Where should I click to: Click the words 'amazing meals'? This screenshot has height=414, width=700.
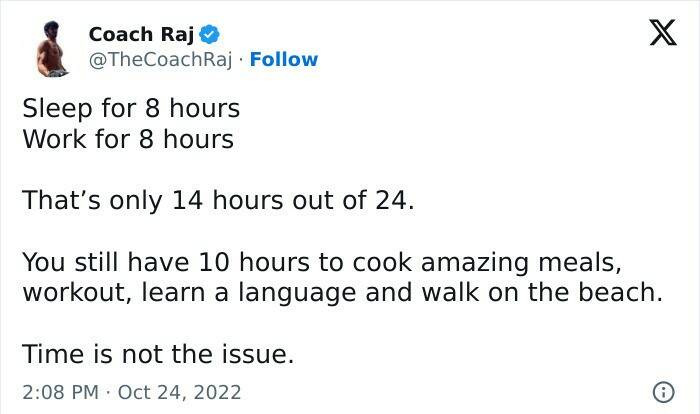coord(530,263)
